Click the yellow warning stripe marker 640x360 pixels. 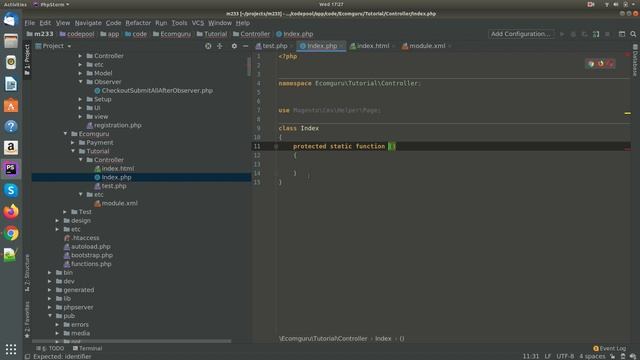628,113
